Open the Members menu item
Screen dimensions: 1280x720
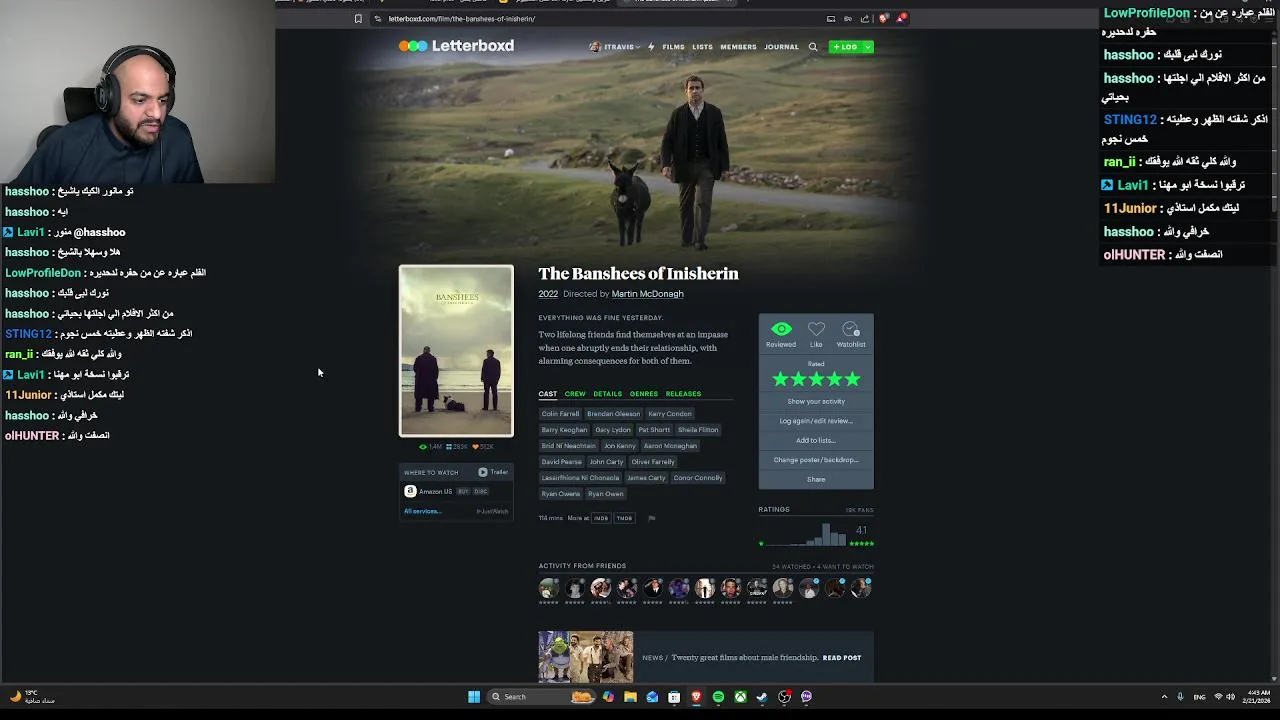pos(738,47)
